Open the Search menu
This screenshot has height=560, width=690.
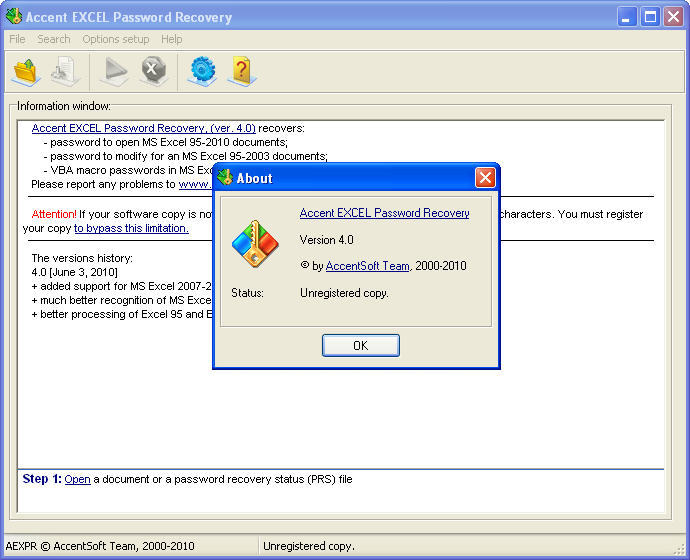[54, 39]
